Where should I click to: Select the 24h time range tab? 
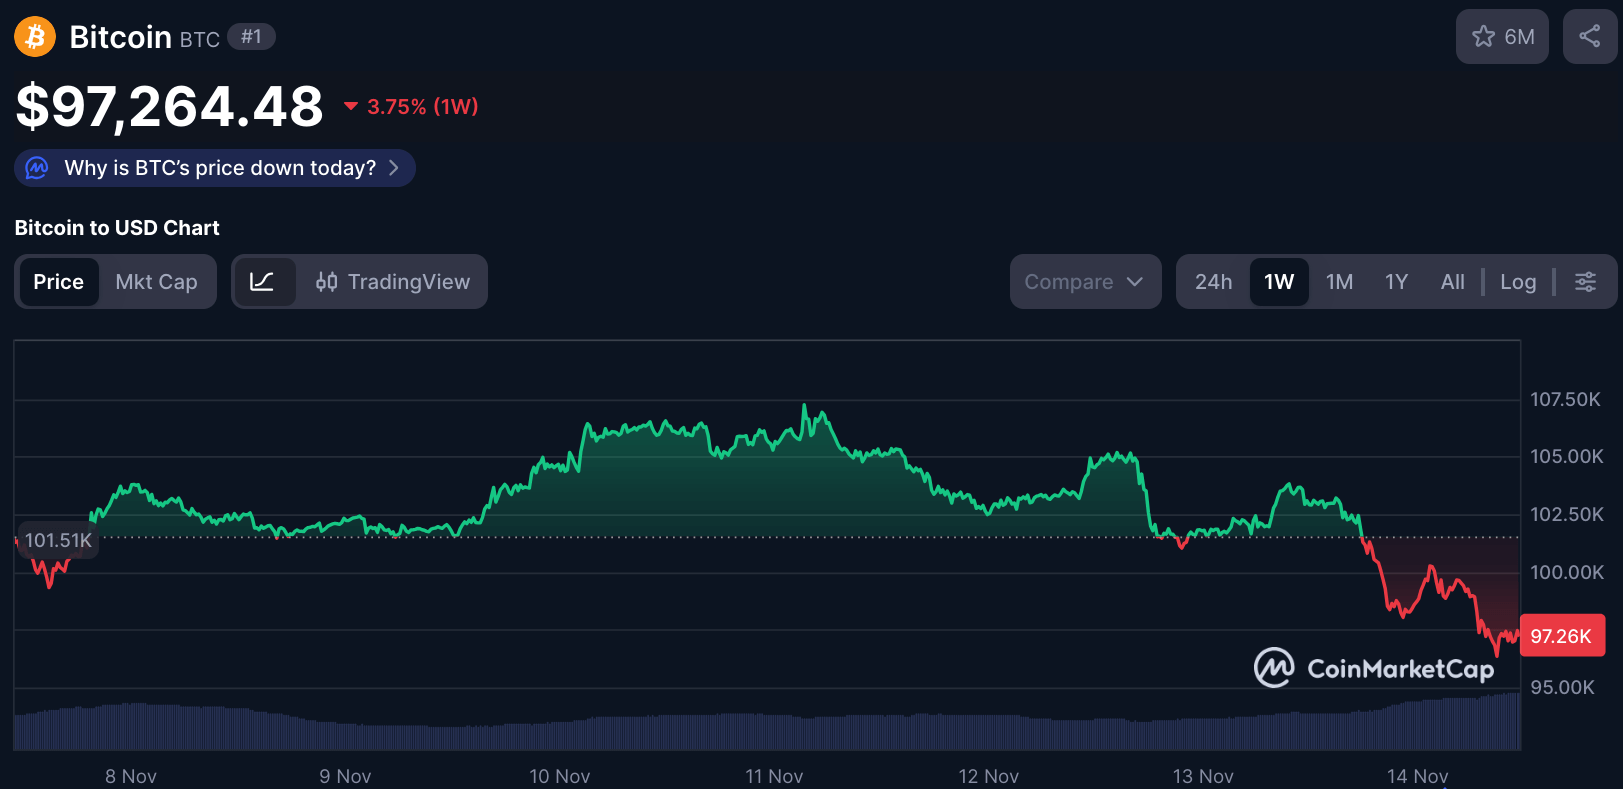click(1213, 282)
